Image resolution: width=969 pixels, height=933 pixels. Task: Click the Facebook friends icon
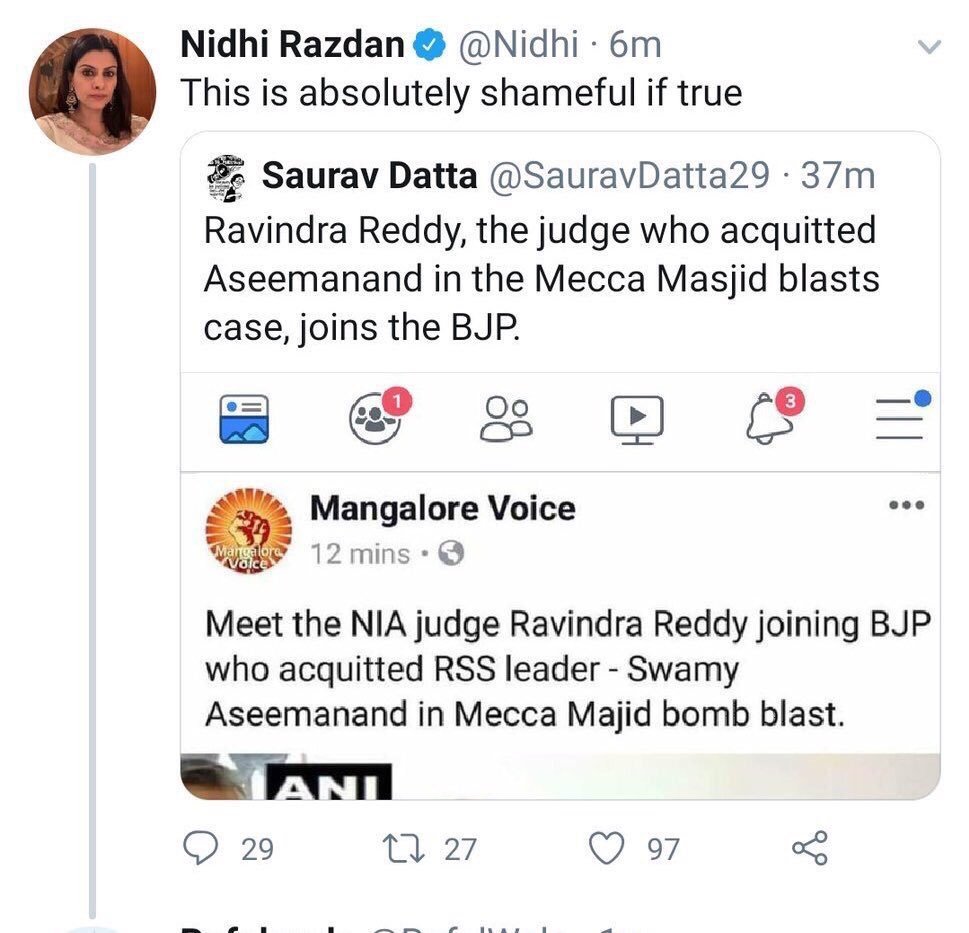[x=507, y=416]
